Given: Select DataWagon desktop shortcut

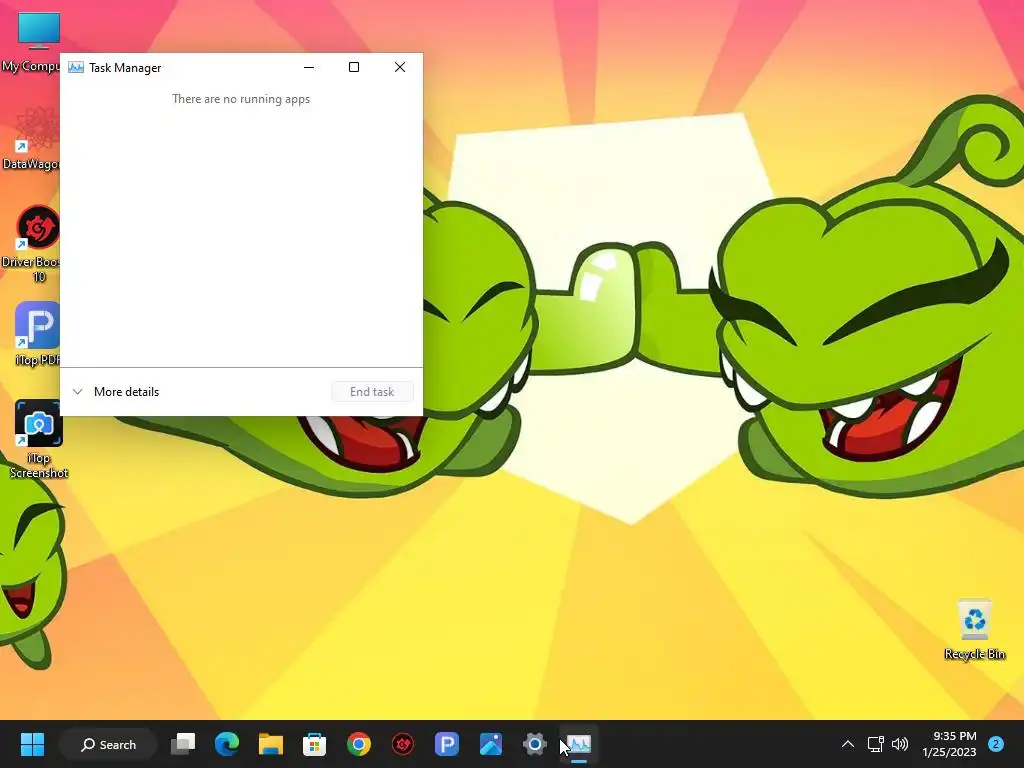Looking at the screenshot, I should [x=30, y=139].
